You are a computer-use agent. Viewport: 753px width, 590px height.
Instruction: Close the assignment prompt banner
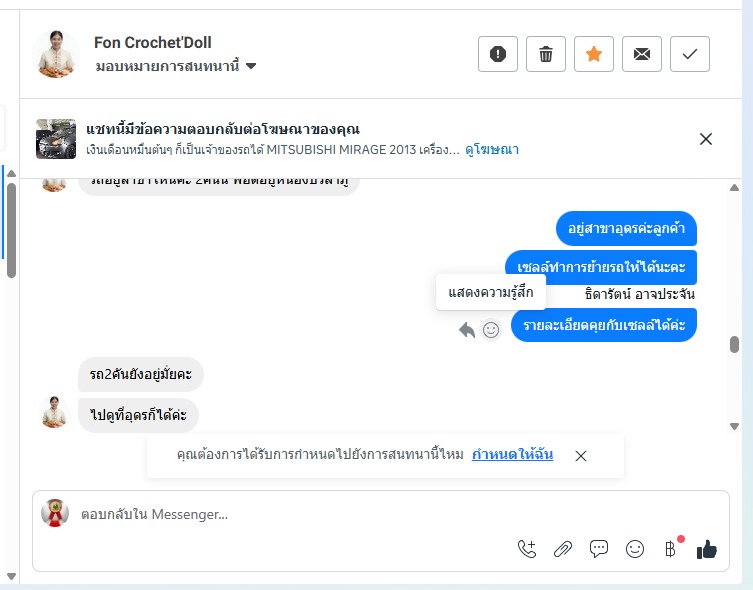tap(581, 456)
